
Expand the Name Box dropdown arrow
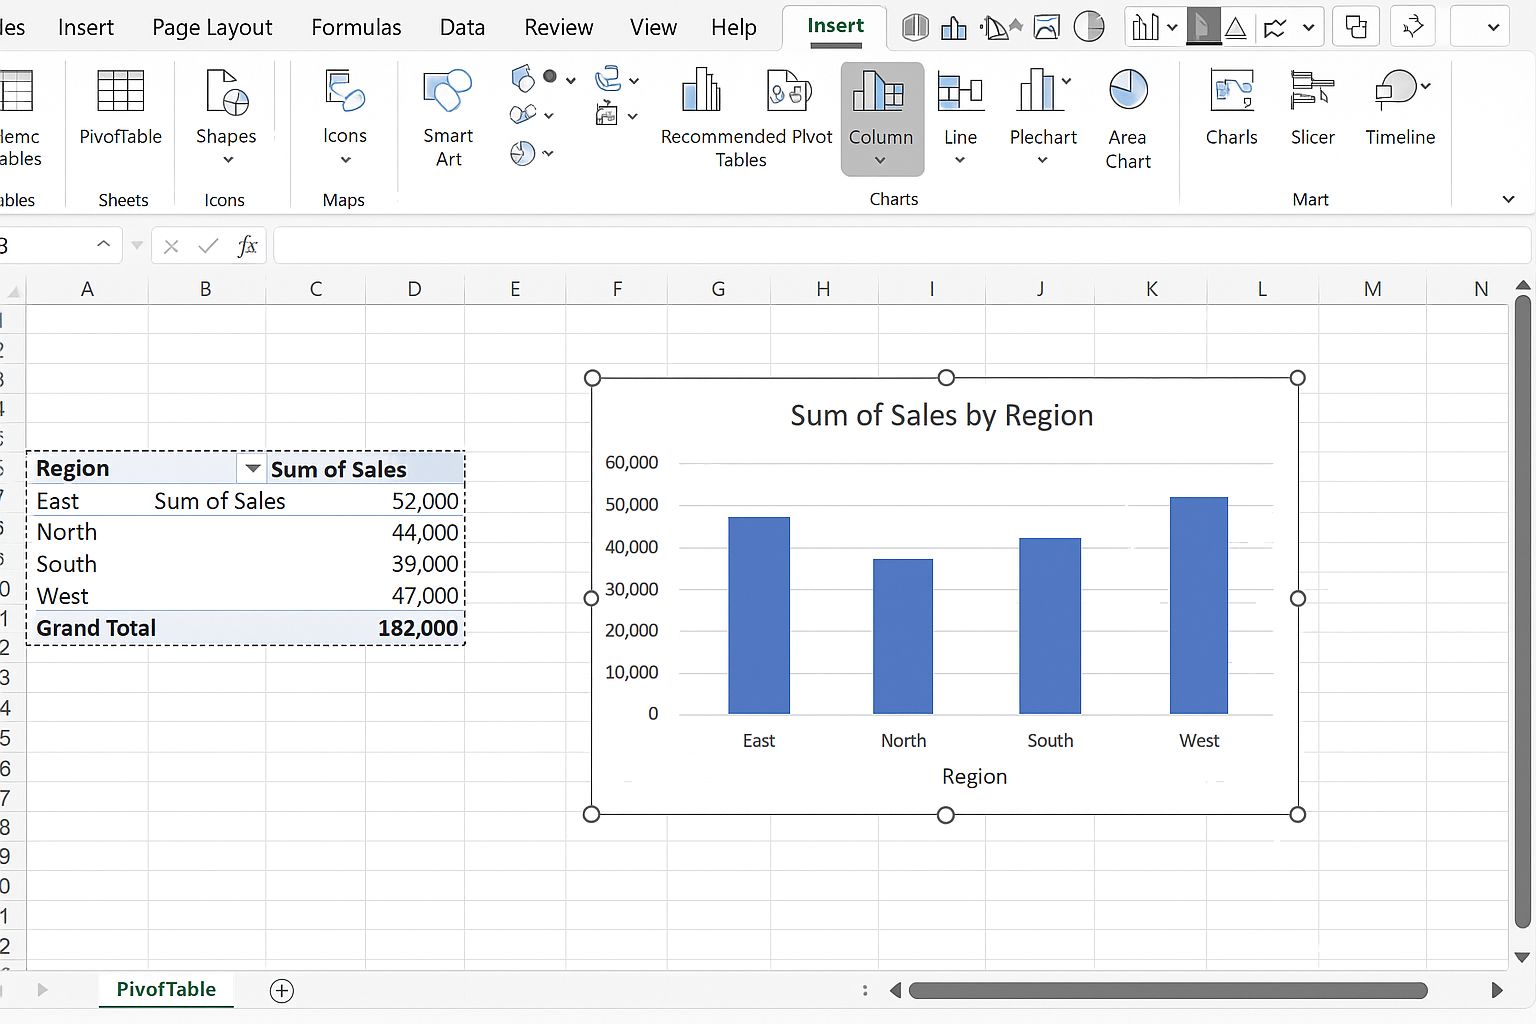coord(103,245)
